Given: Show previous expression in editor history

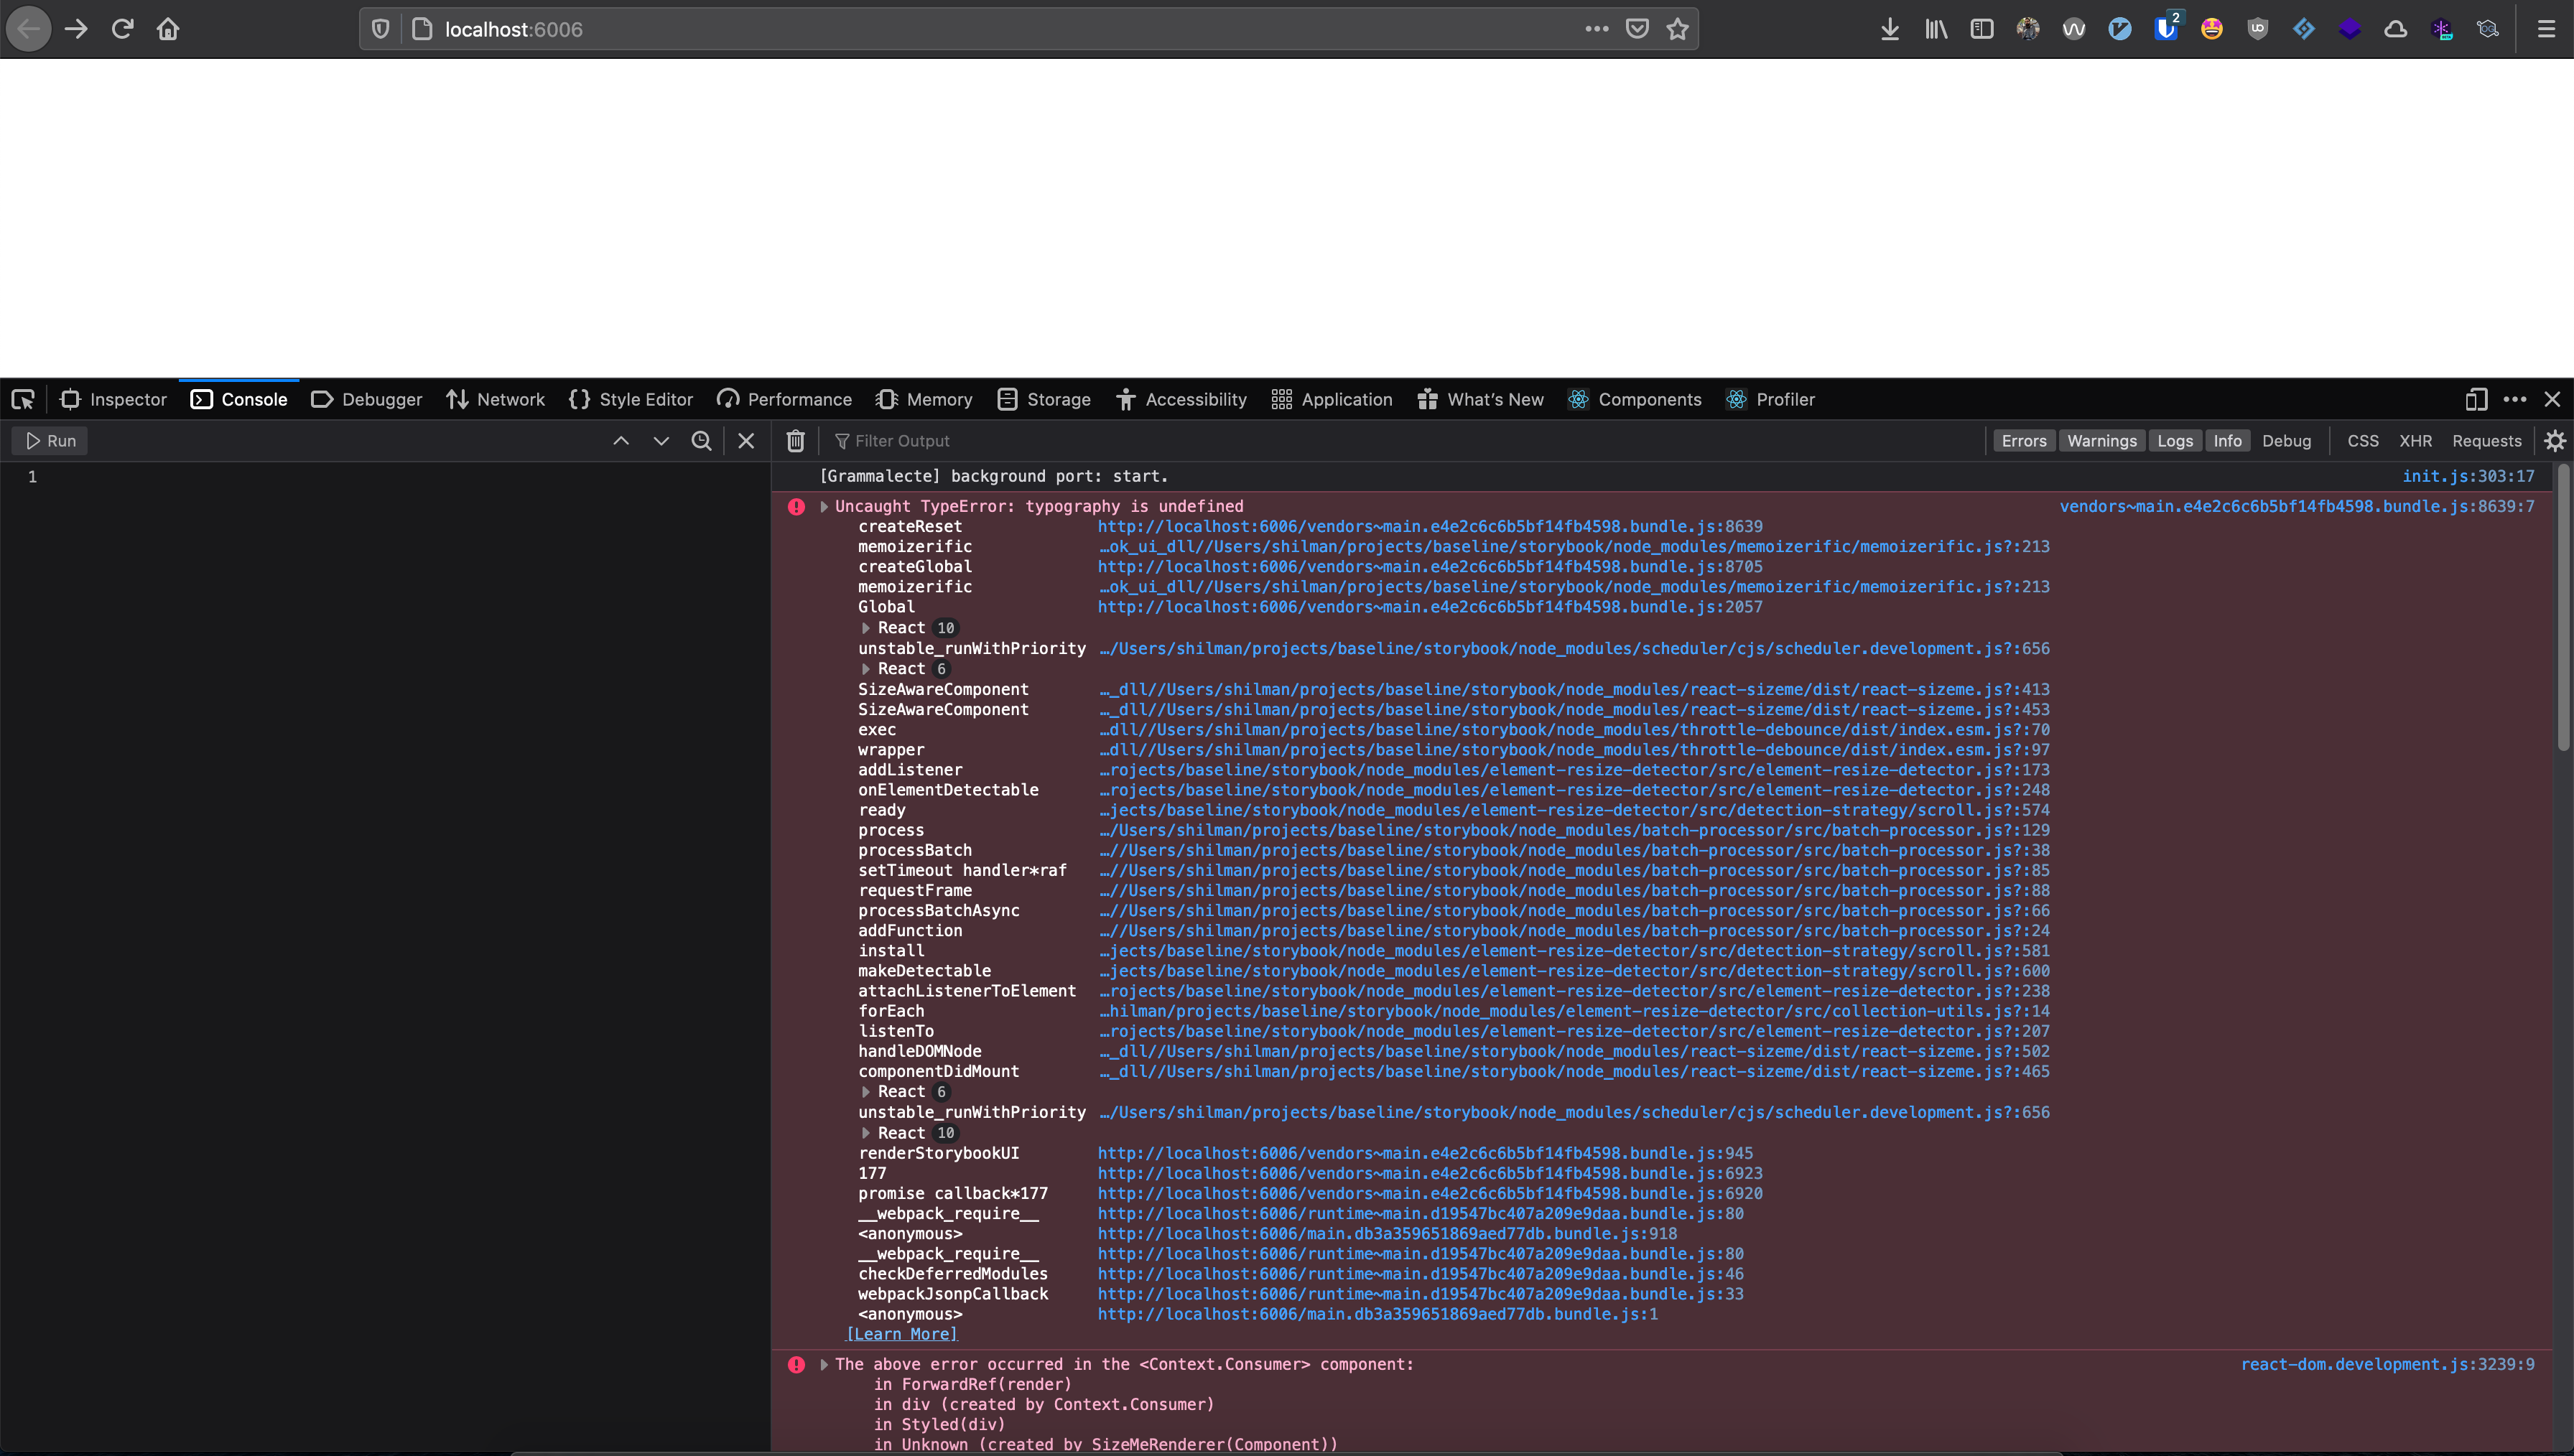Looking at the screenshot, I should [621, 441].
